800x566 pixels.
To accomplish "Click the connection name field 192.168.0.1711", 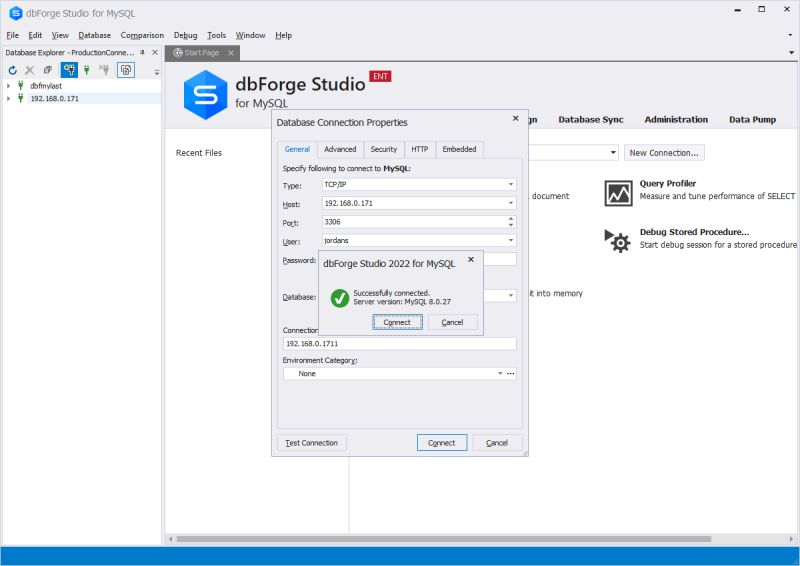I will (399, 343).
